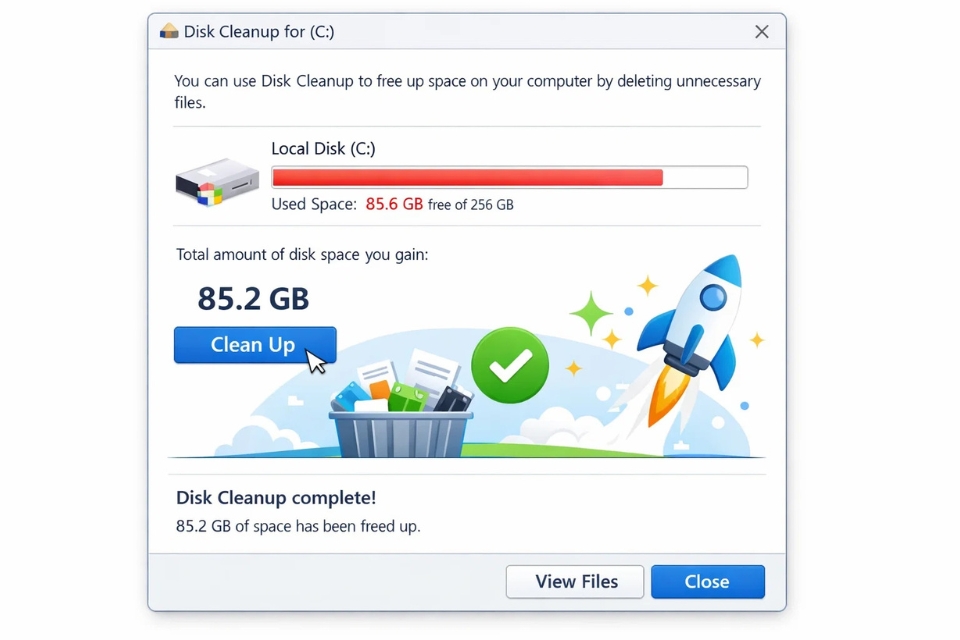Select the 85.2 GB space gained value

click(250, 298)
